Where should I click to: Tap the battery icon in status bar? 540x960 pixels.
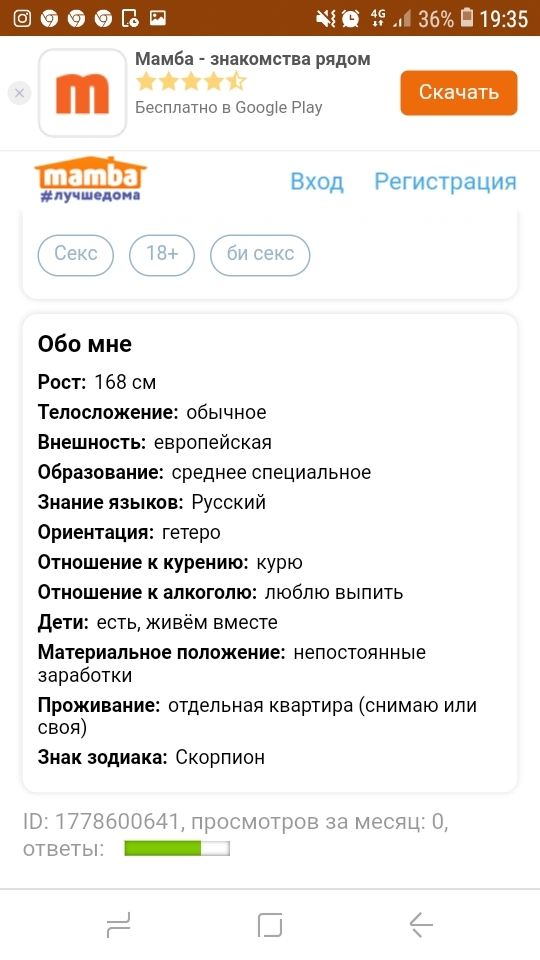pos(467,18)
